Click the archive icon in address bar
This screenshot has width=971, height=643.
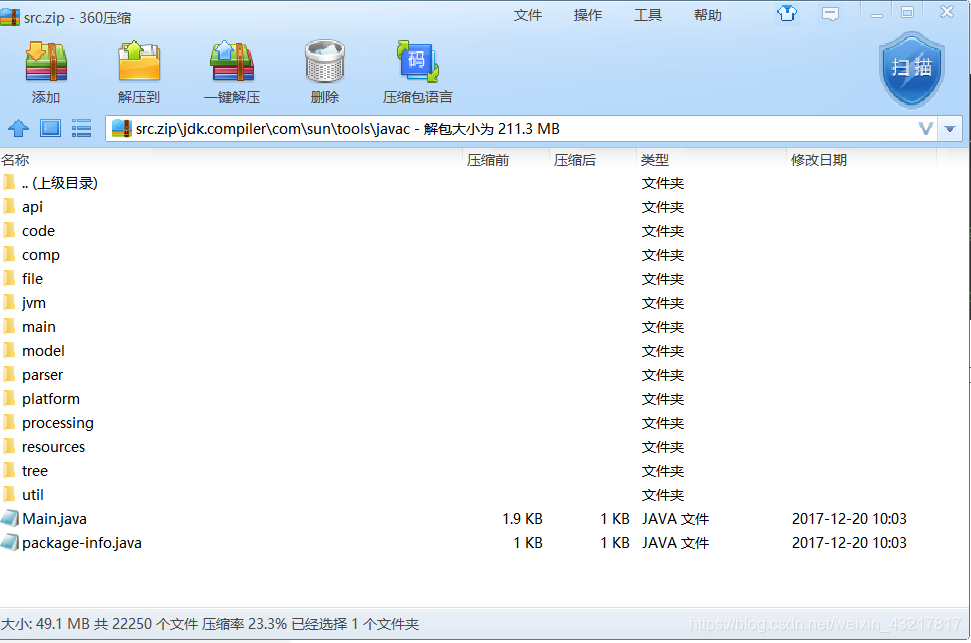click(121, 129)
